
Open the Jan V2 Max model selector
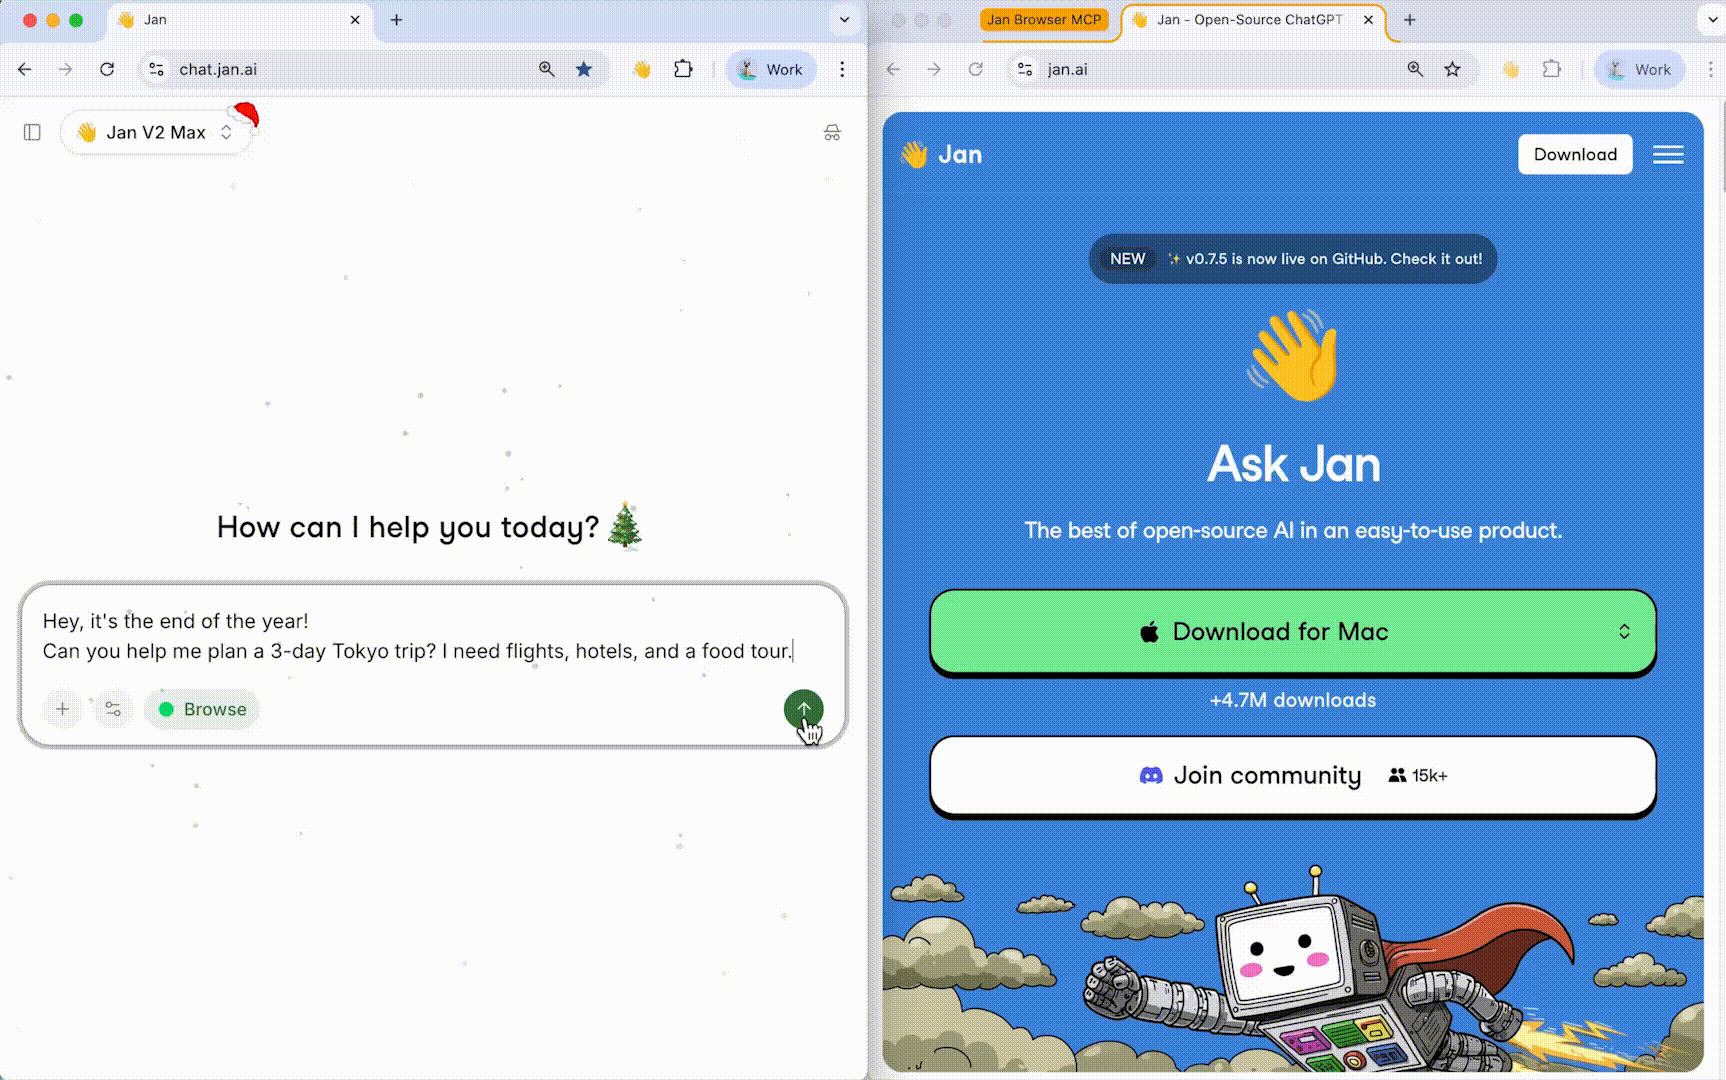point(156,132)
